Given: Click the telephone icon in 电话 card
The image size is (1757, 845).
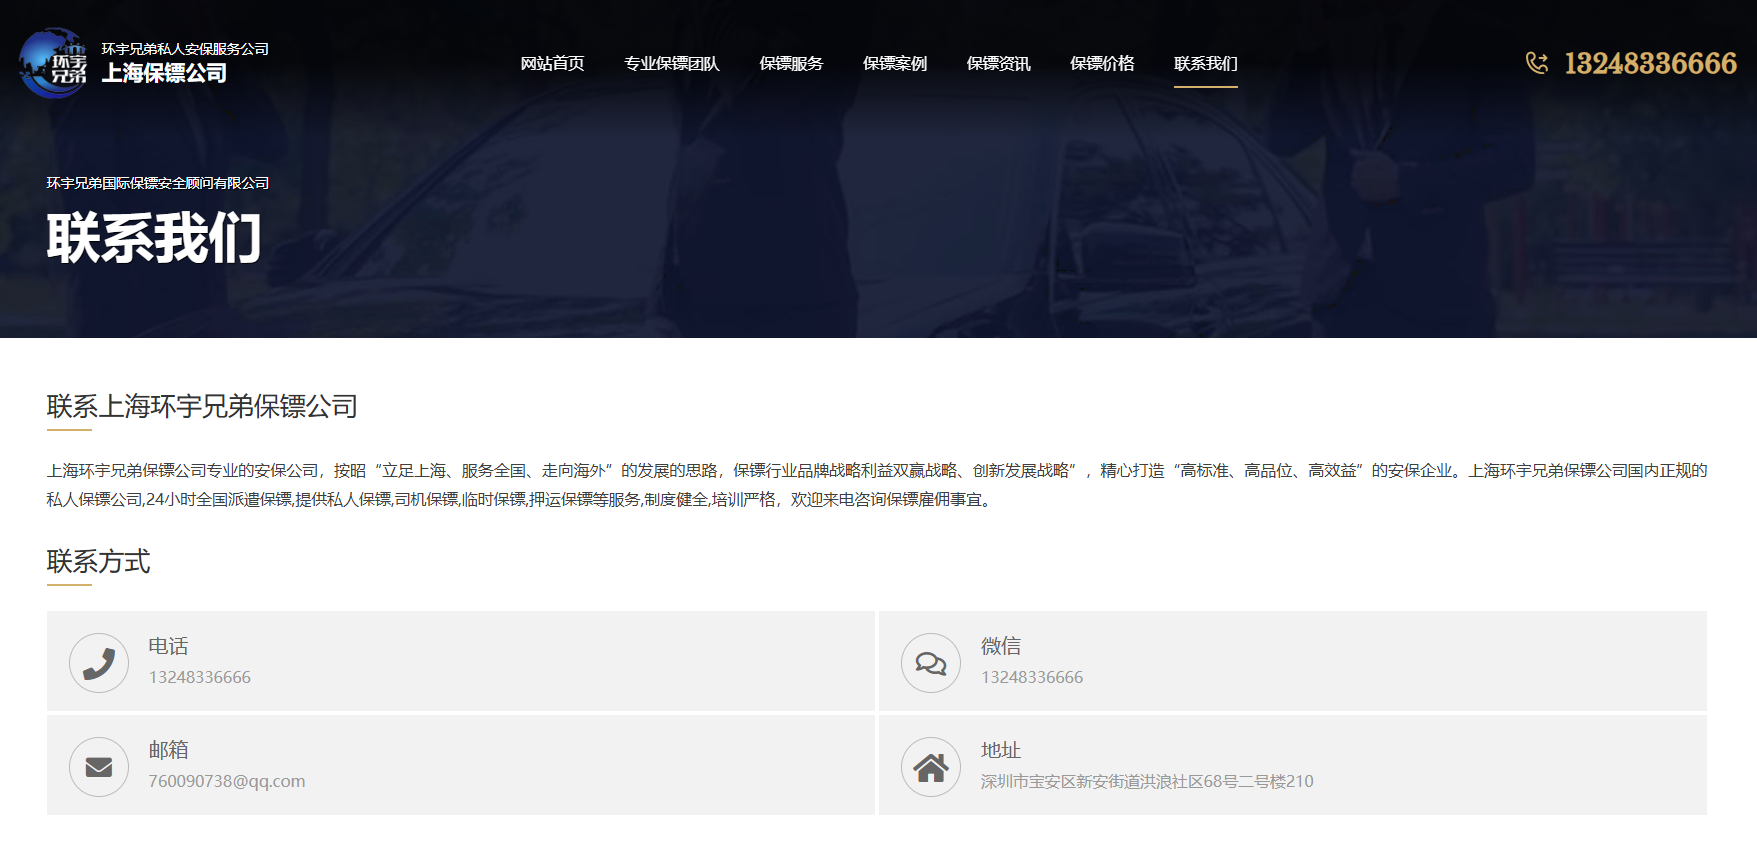Looking at the screenshot, I should (x=99, y=663).
